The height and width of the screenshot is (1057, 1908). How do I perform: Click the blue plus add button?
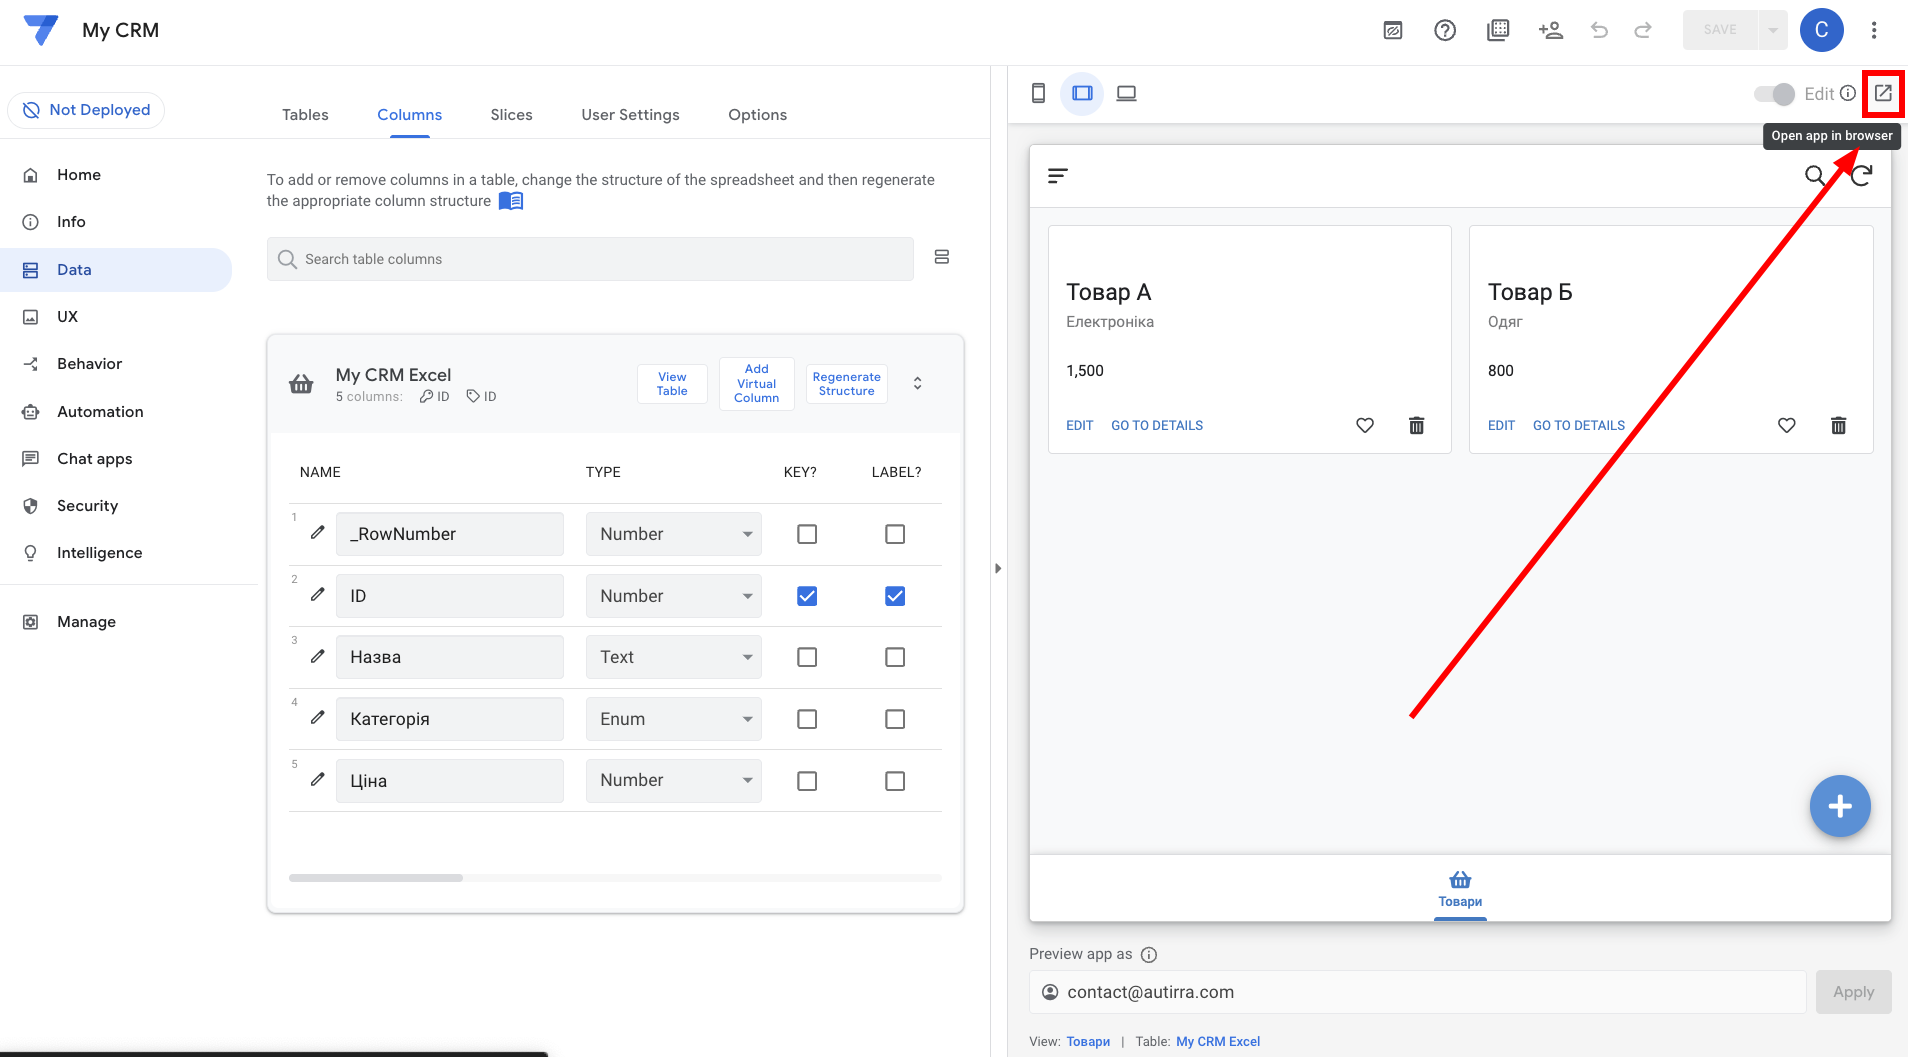1840,806
